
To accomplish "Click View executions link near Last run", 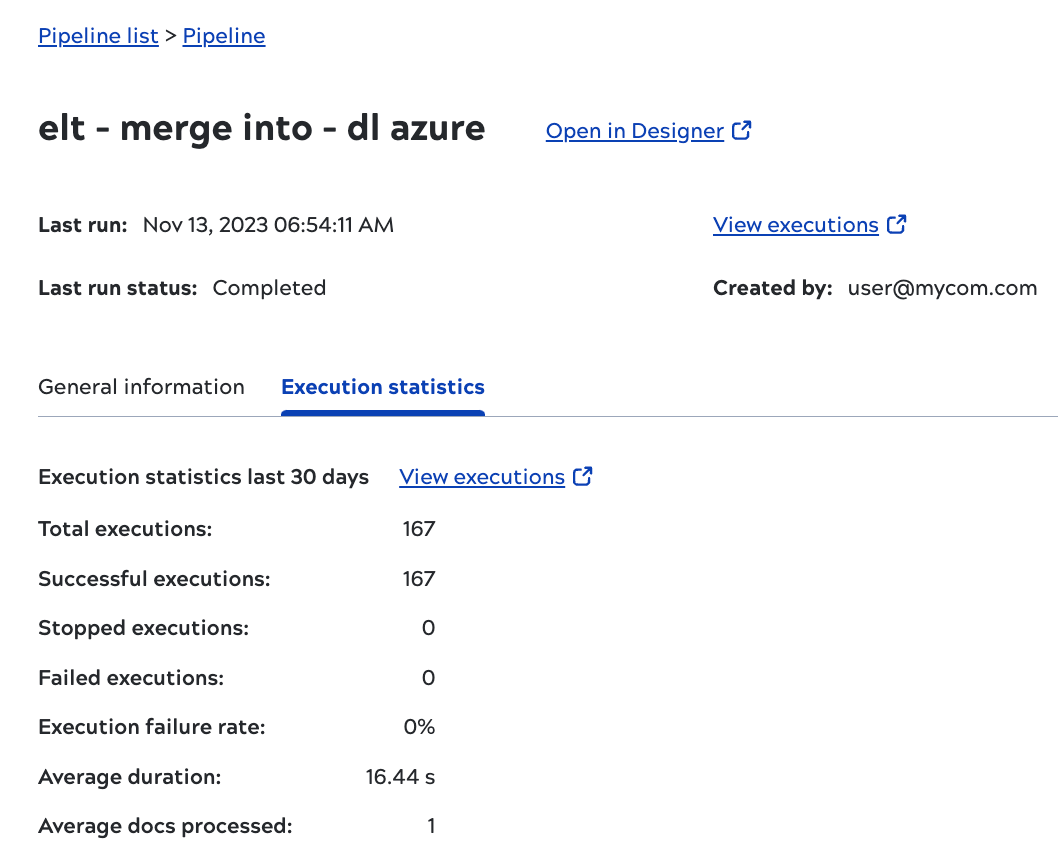I will pos(796,225).
